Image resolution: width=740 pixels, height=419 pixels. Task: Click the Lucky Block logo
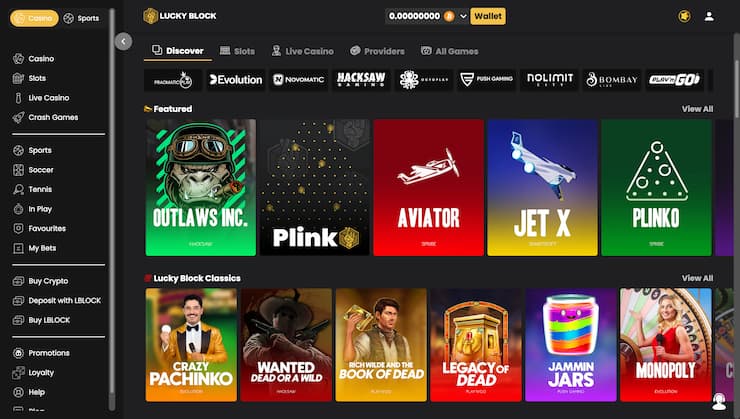tap(180, 16)
